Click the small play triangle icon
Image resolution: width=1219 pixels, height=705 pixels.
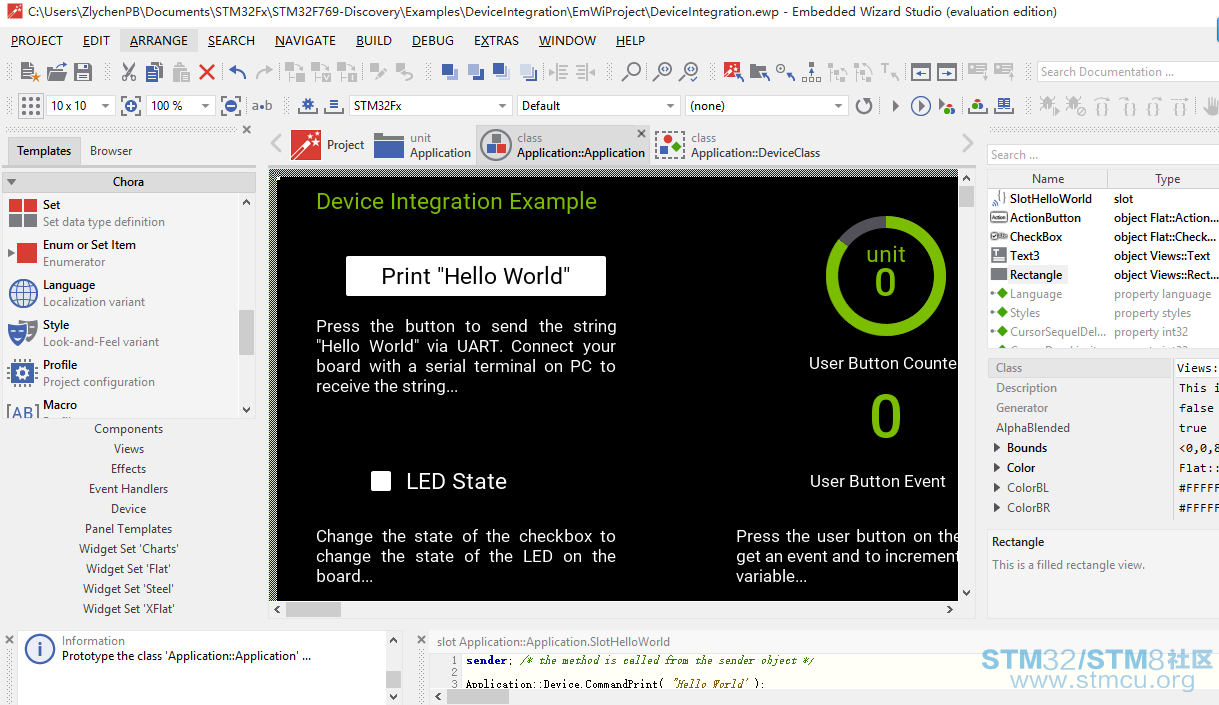895,106
